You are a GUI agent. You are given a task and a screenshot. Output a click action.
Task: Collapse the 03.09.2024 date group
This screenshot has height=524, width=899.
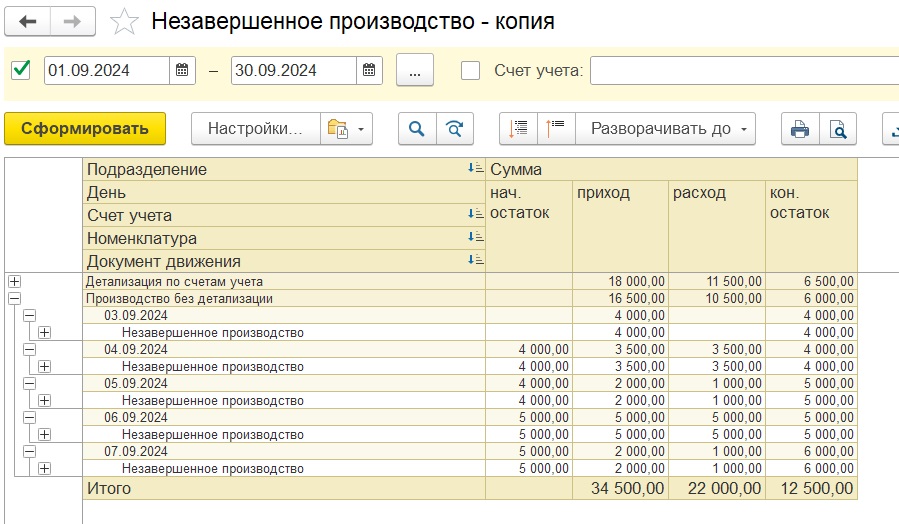pyautogui.click(x=29, y=315)
